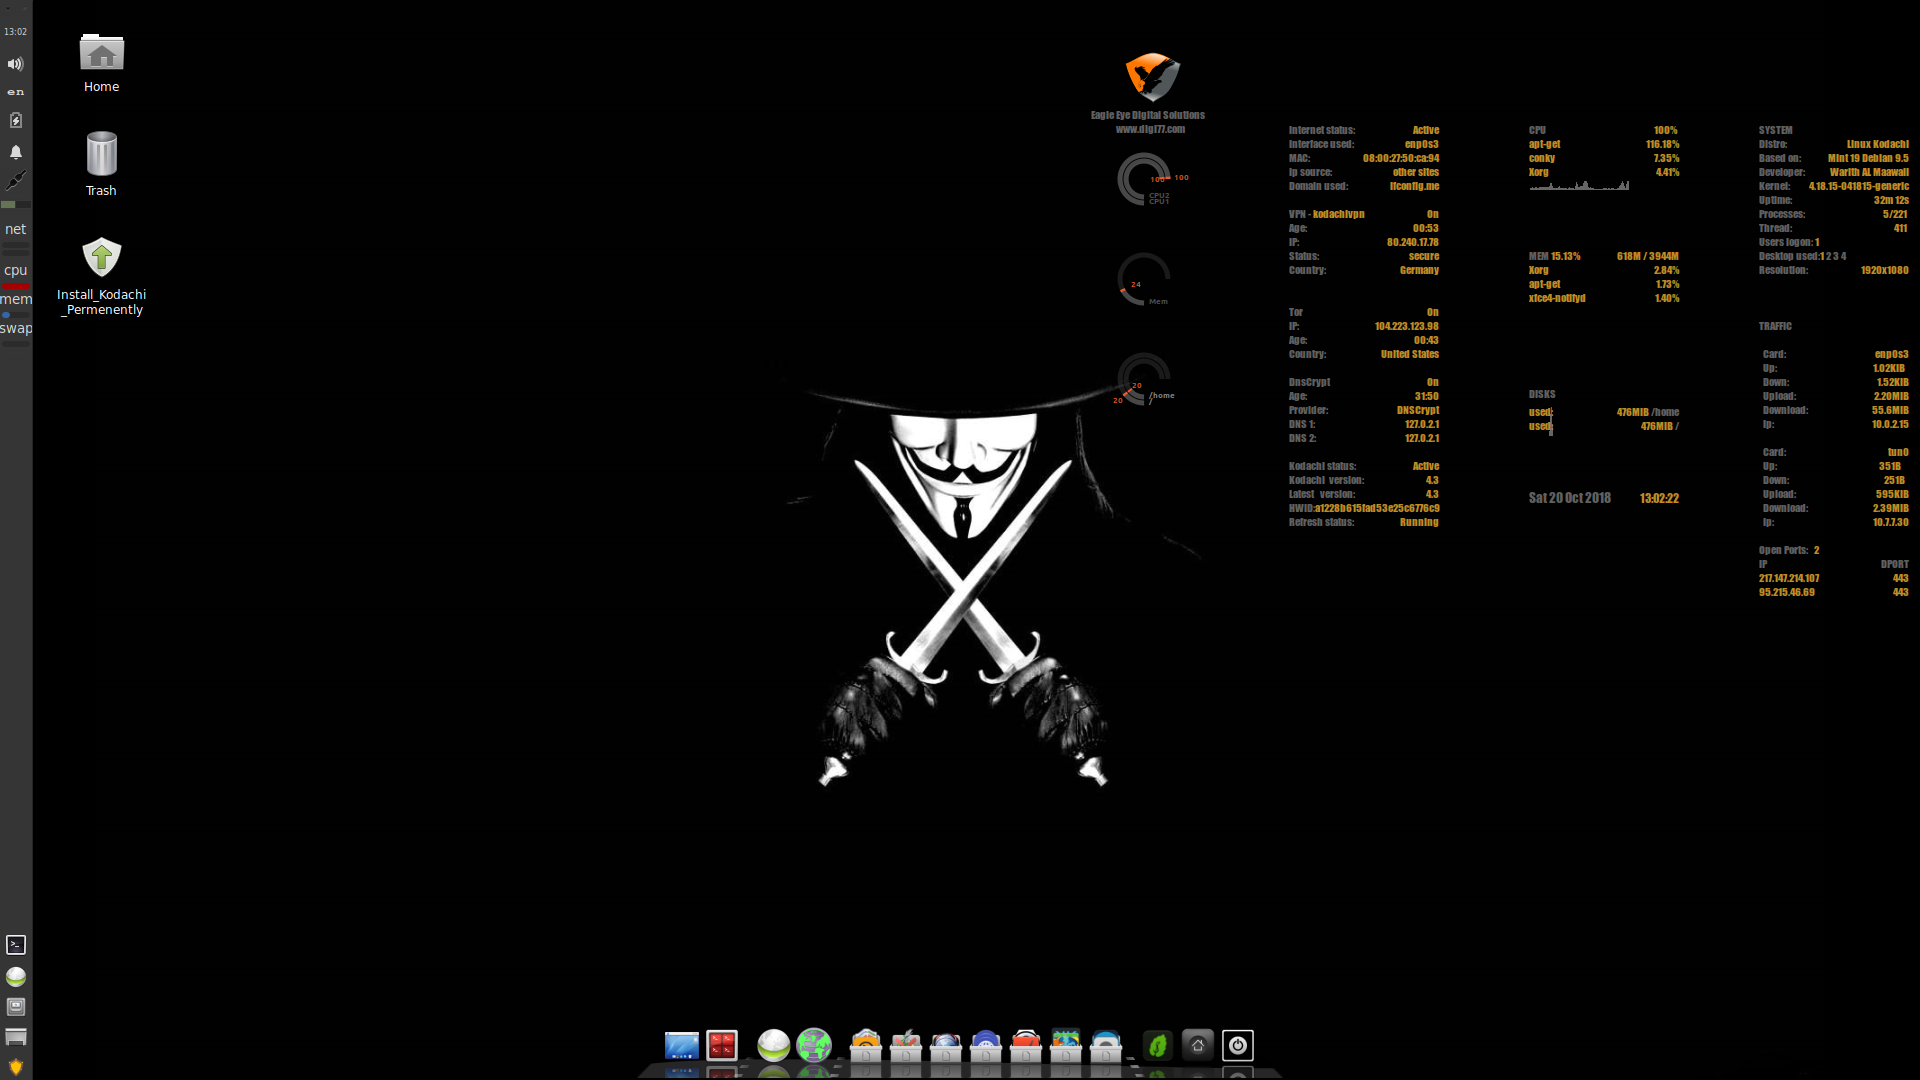Launch the red multi-terminal icon in dock
This screenshot has height=1080, width=1920.
pyautogui.click(x=722, y=1046)
